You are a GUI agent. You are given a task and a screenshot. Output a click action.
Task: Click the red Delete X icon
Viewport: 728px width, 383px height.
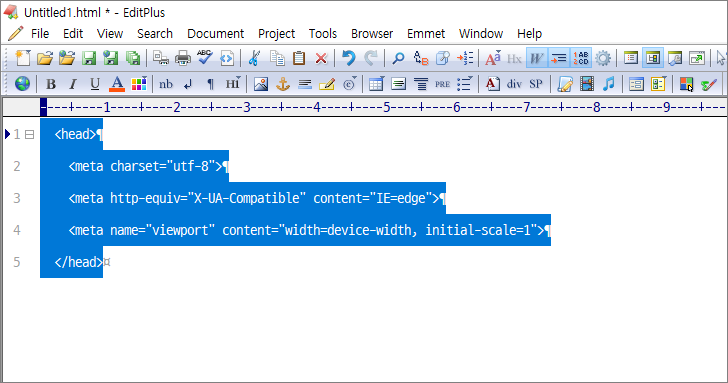321,58
